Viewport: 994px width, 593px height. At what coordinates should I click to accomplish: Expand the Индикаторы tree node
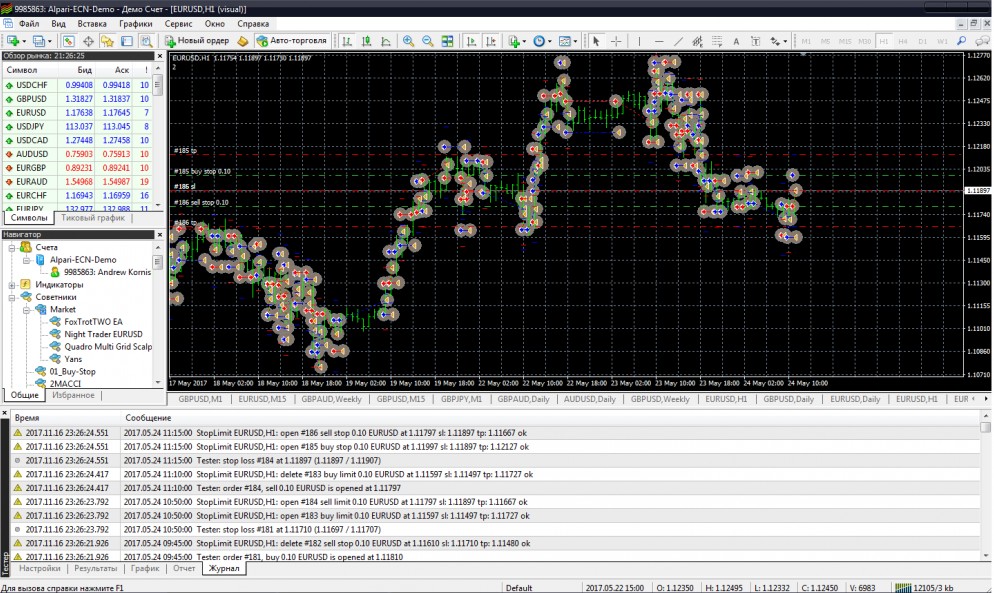coord(12,284)
